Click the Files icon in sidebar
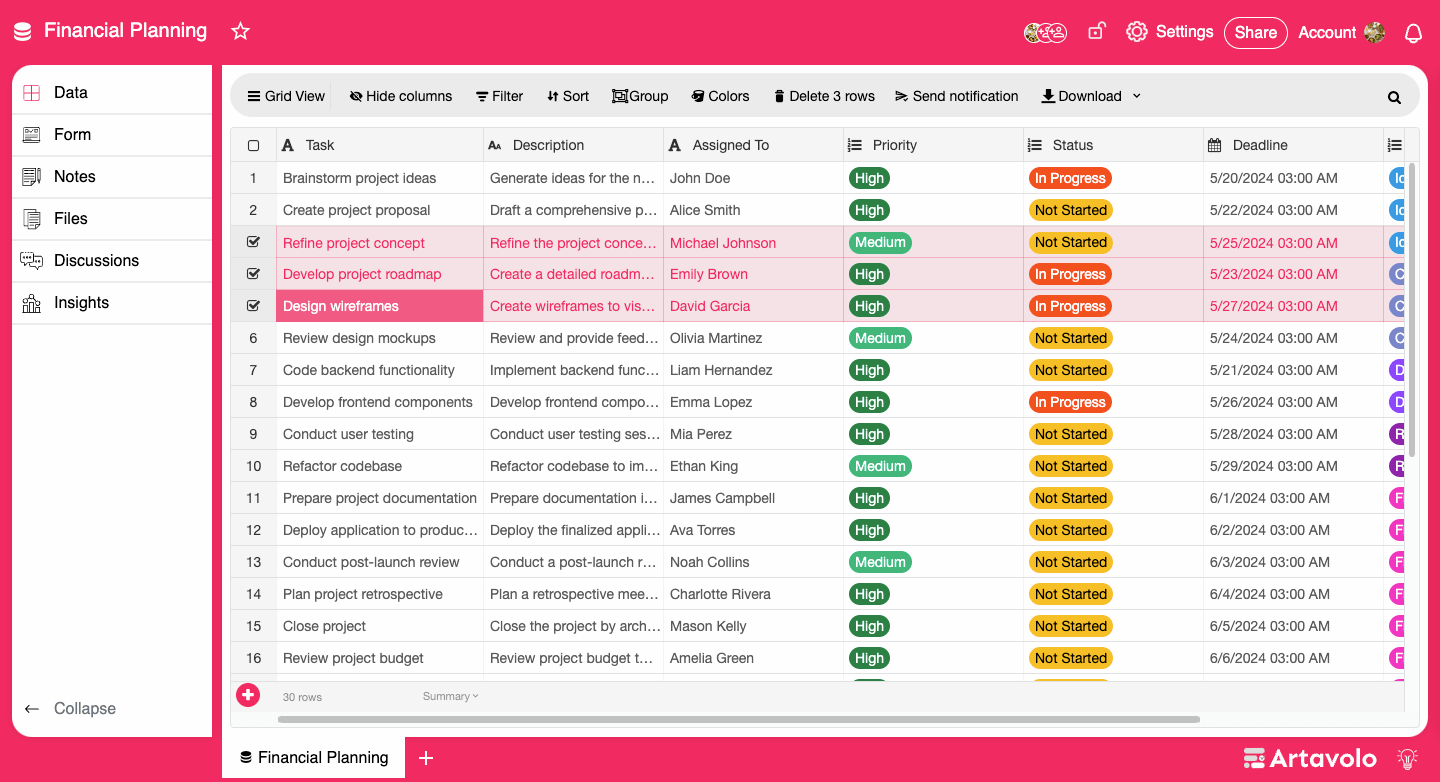This screenshot has width=1440, height=782. tap(32, 218)
